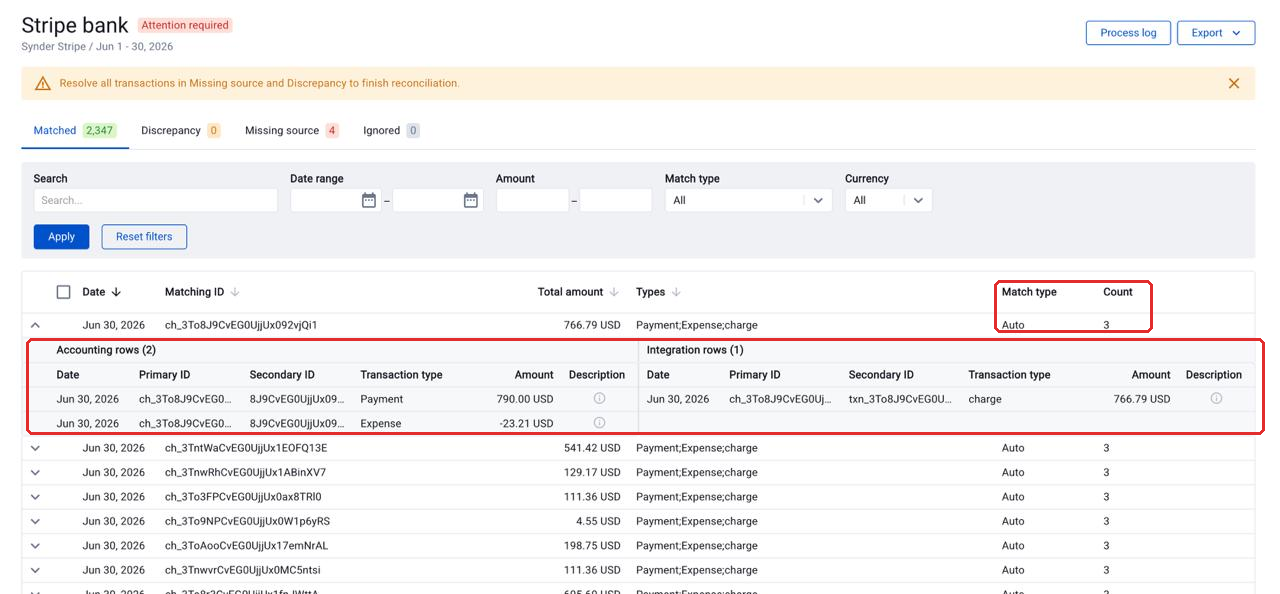Click integration Secondary ID txn_3To8J9CvEG0U...
The height and width of the screenshot is (594, 1280).
coord(900,398)
